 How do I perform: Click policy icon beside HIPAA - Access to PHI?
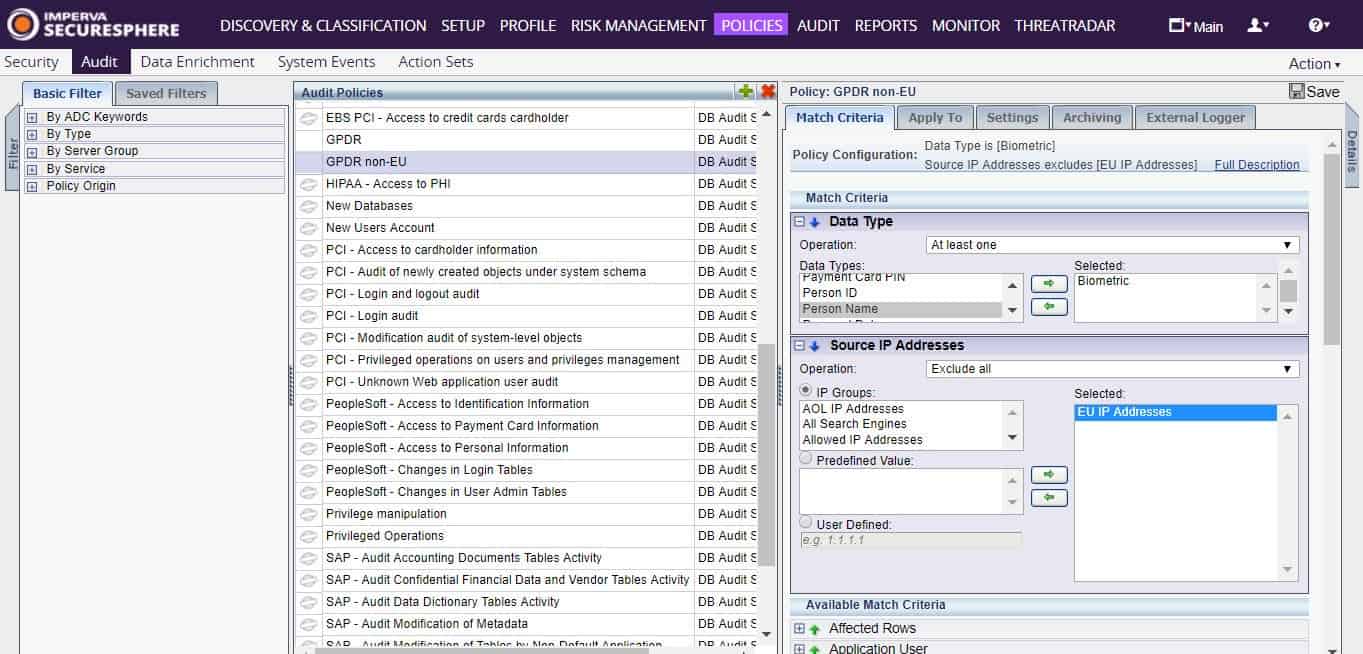point(309,184)
